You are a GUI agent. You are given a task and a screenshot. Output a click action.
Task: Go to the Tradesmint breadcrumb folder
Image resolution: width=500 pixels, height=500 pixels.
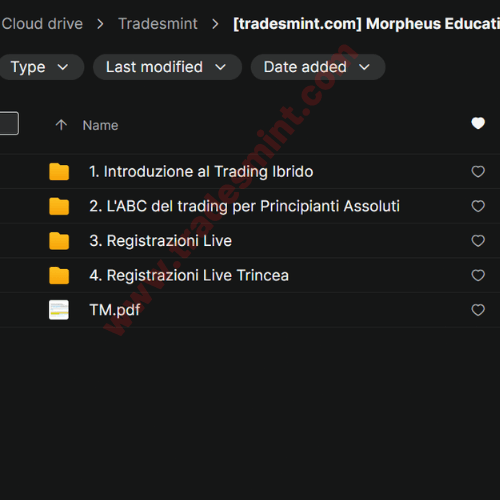[158, 24]
